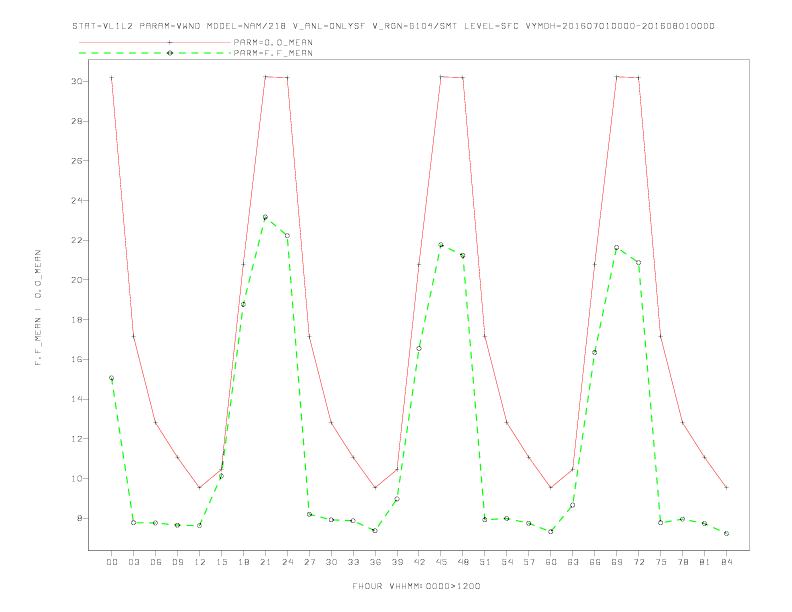Click the x-axis hour label 36
Viewport: 792px width, 612px height.
coord(375,562)
